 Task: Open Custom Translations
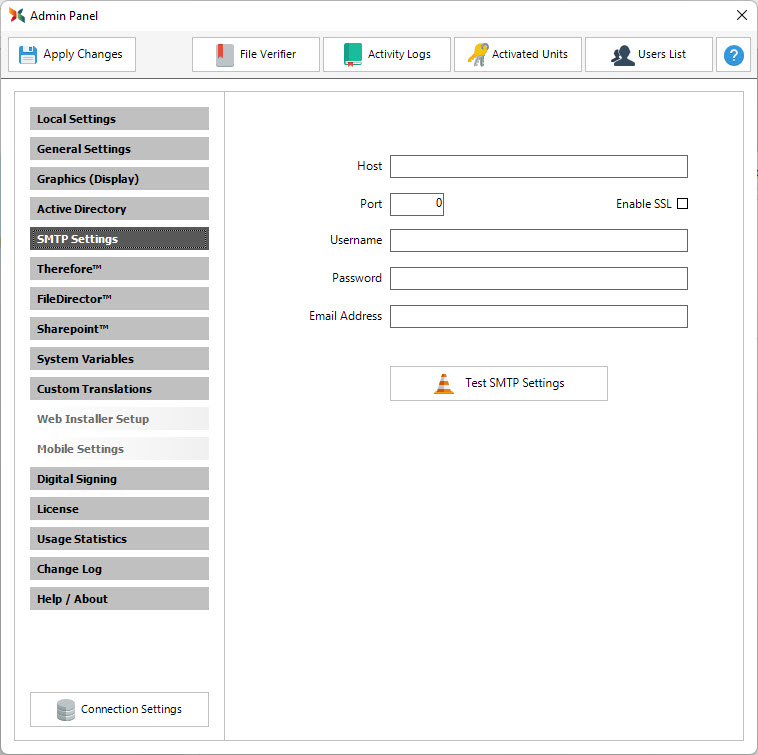(119, 389)
